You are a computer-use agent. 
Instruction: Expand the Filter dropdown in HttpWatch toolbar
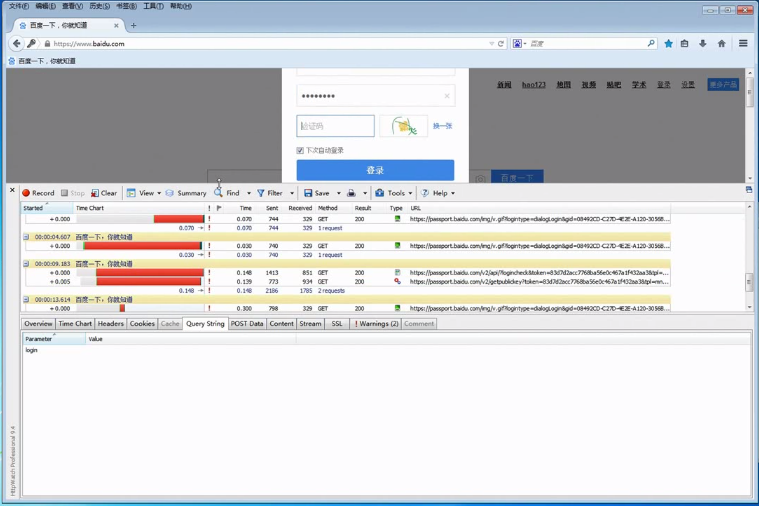pyautogui.click(x=291, y=193)
